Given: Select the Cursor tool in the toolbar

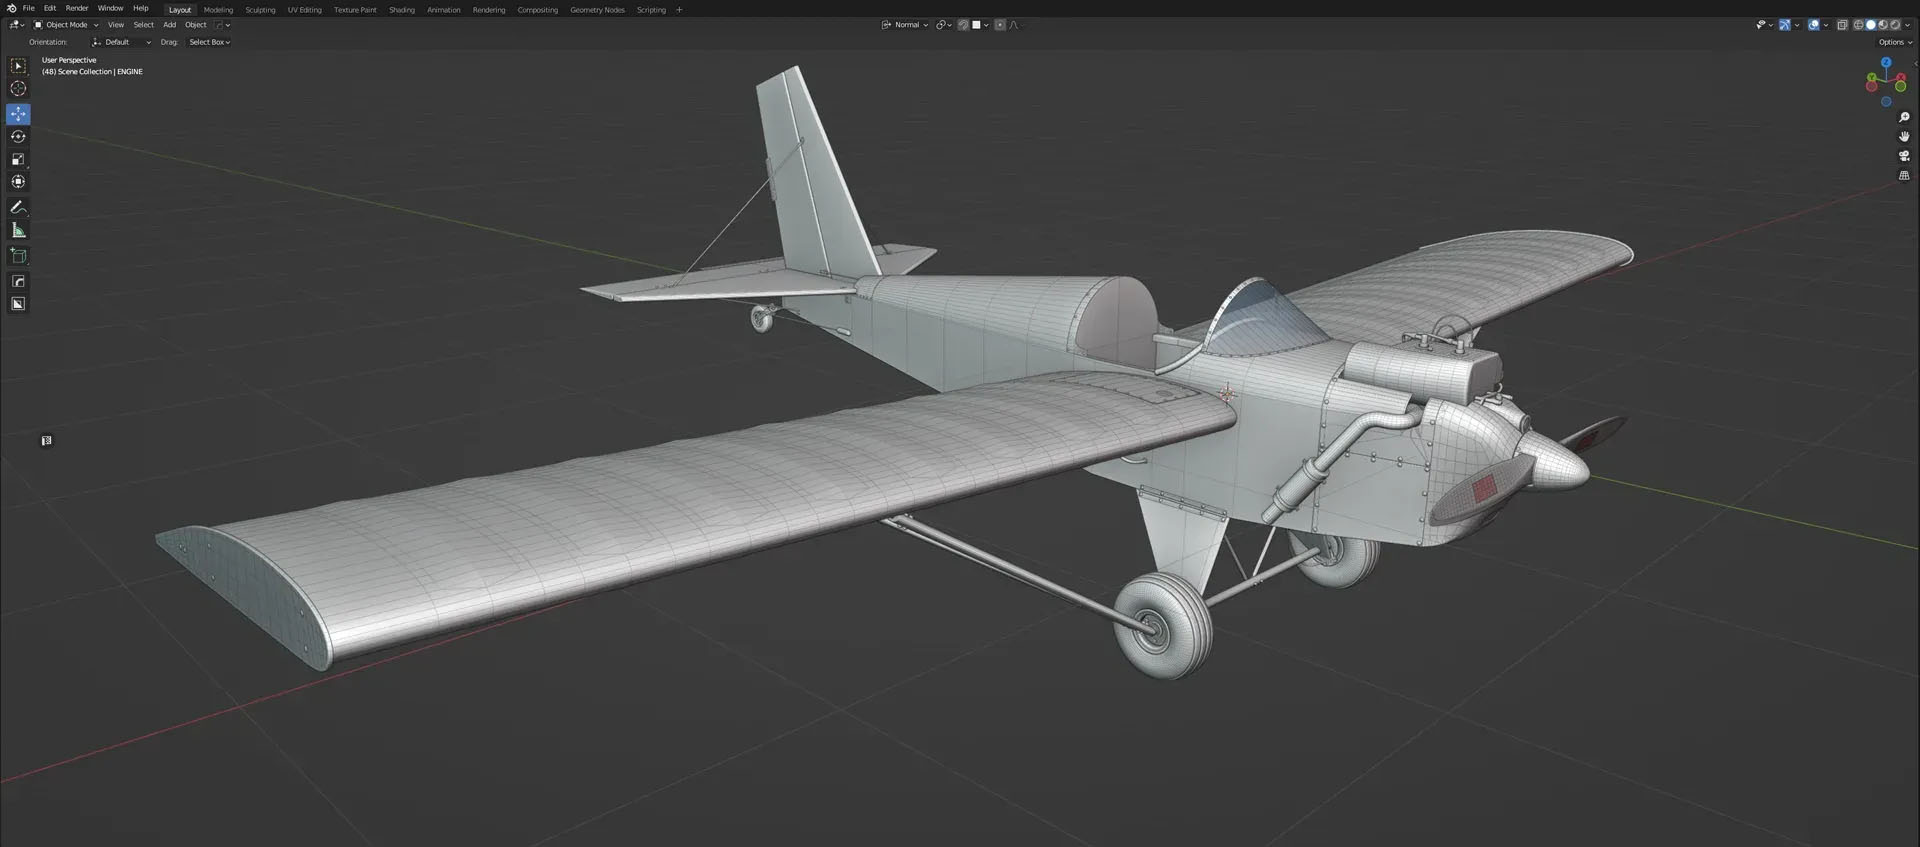Looking at the screenshot, I should pos(18,89).
